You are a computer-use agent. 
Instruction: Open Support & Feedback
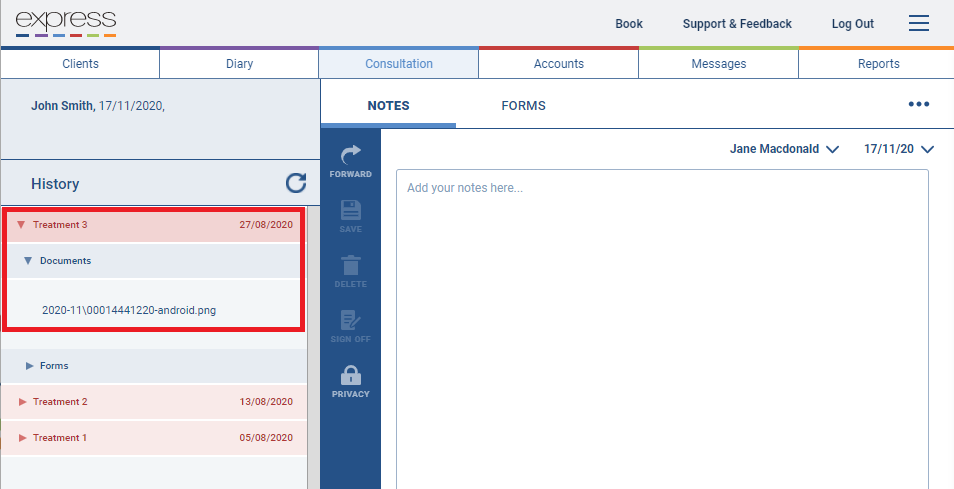(737, 24)
